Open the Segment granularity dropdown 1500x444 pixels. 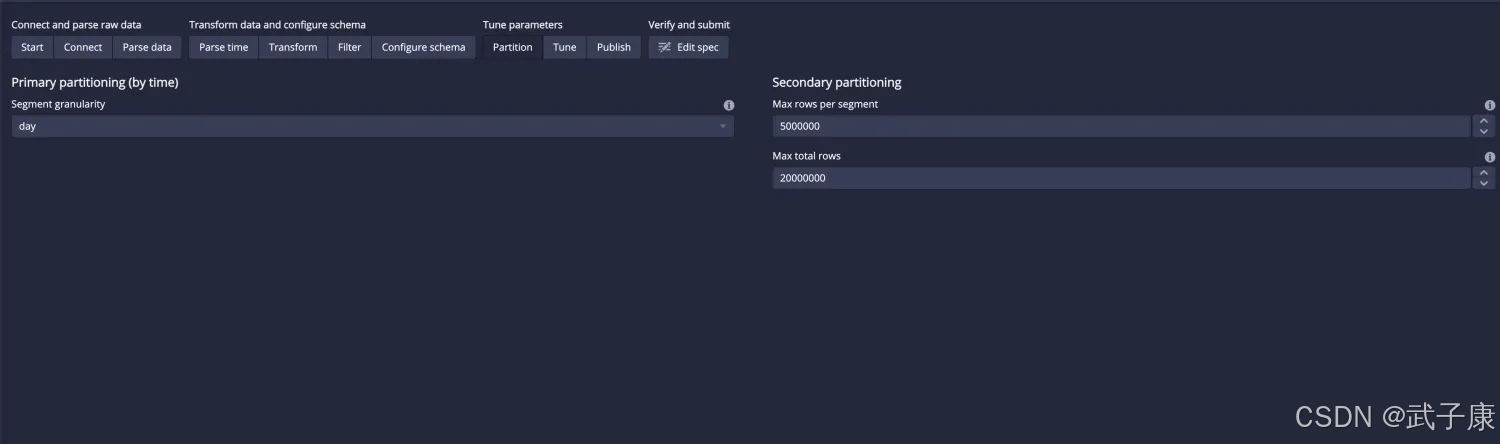pos(372,126)
